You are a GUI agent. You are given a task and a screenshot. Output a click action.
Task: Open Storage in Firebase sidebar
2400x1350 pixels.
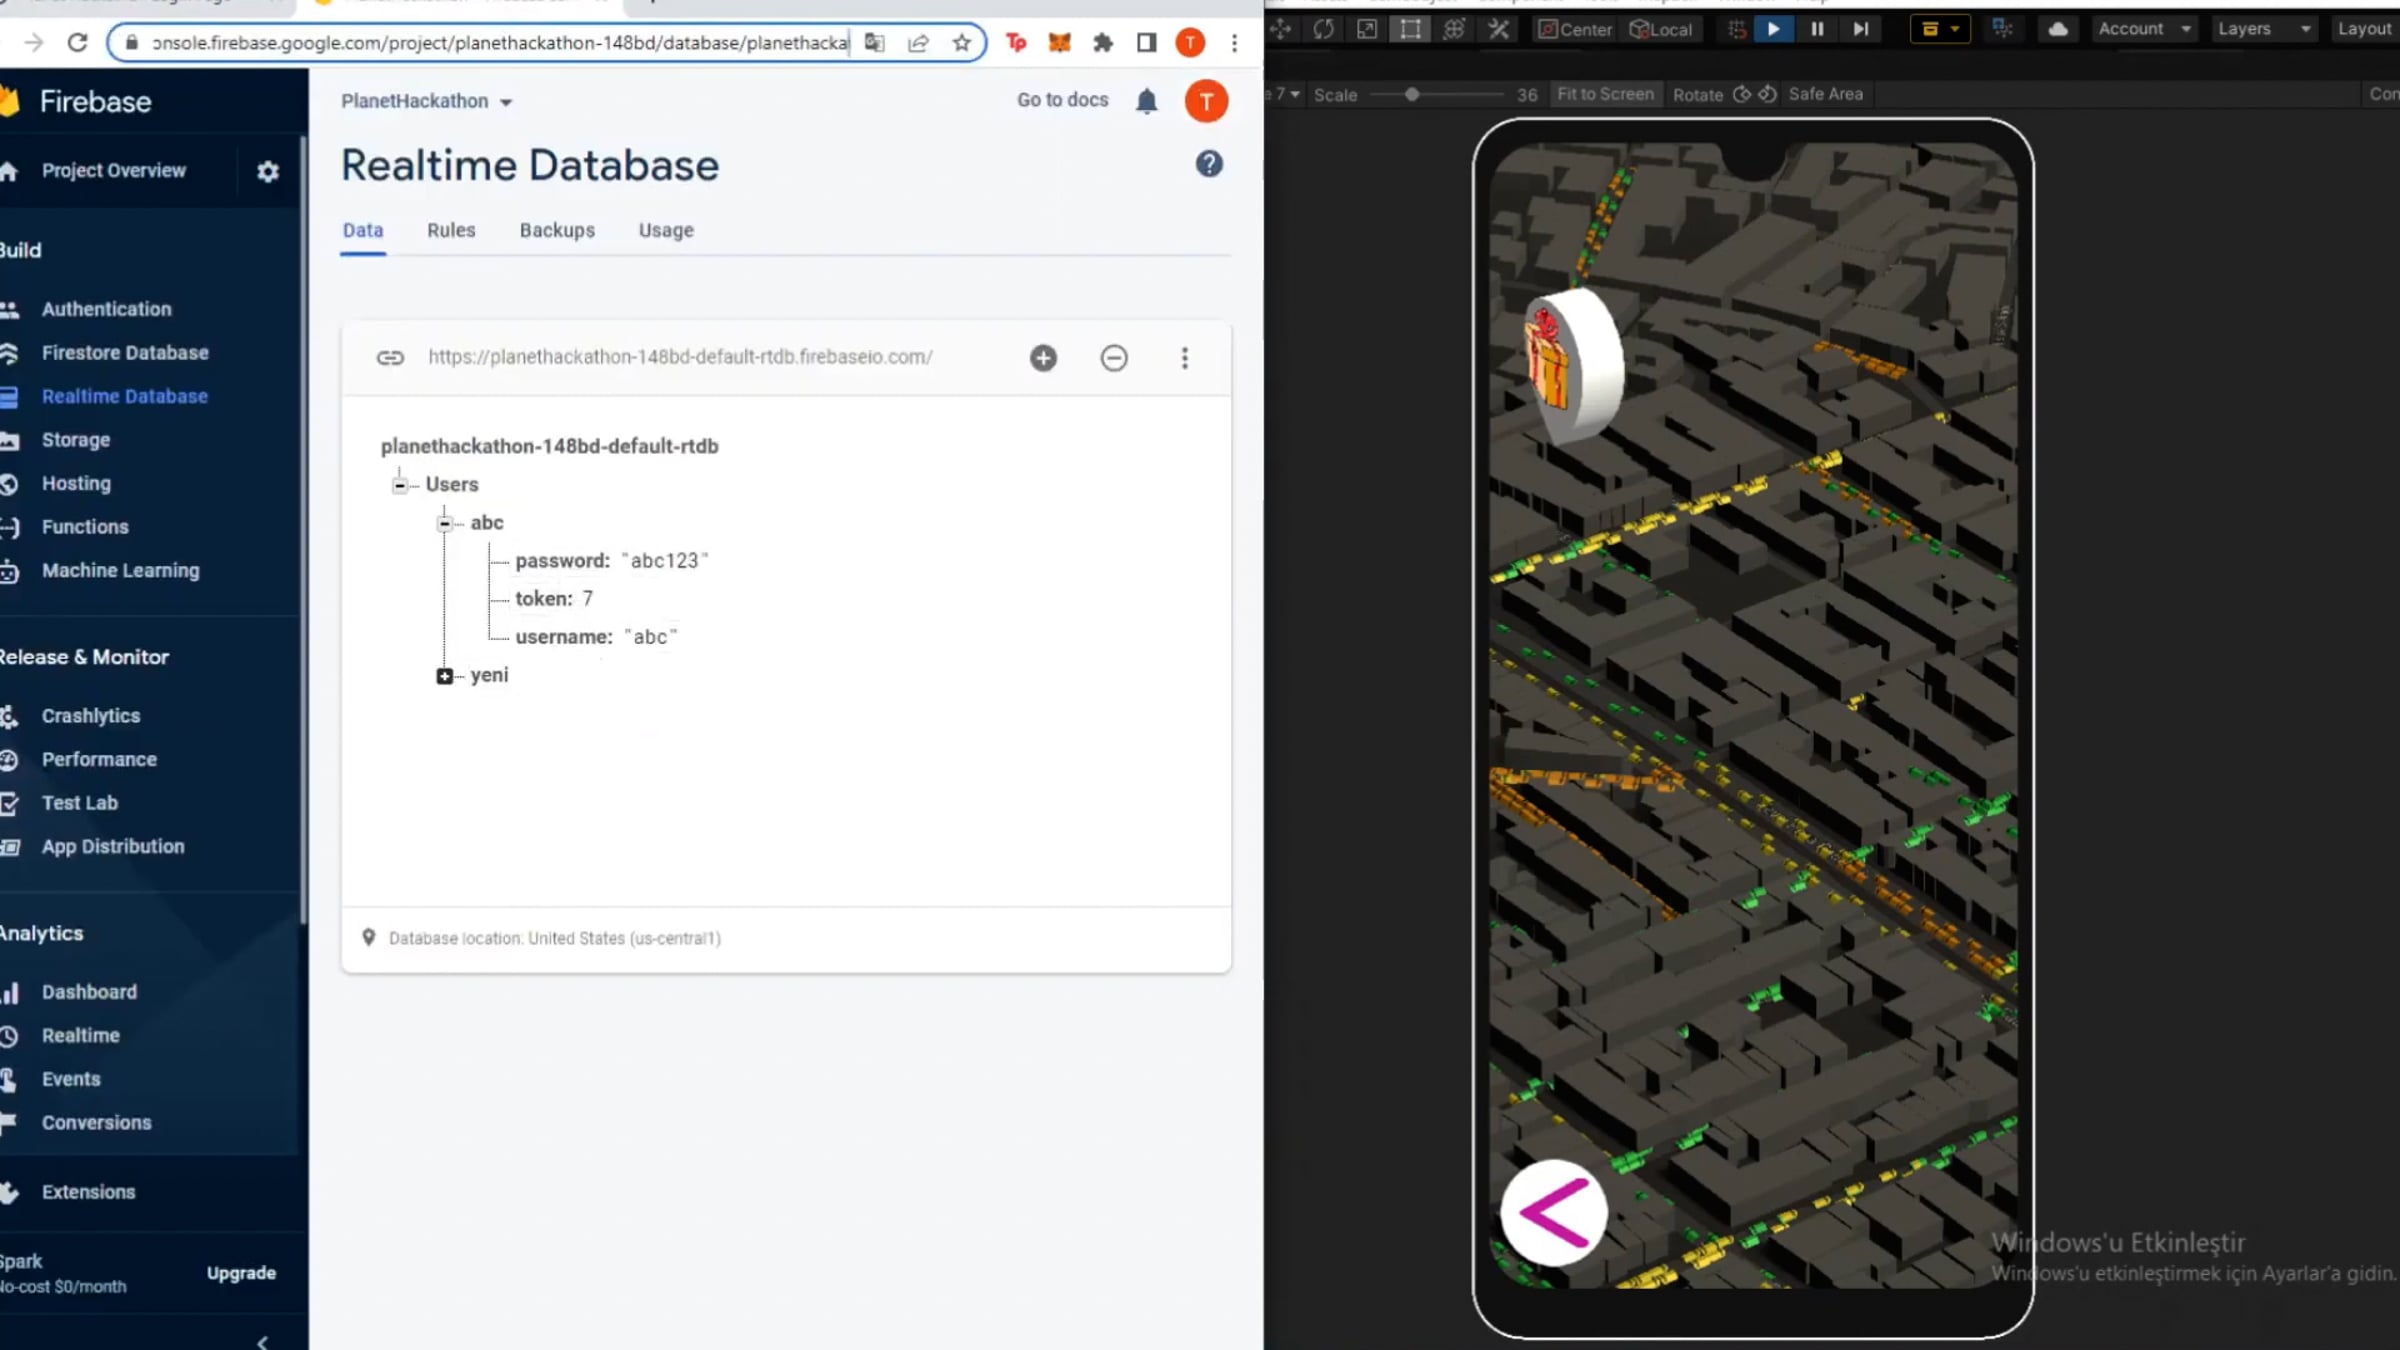[x=75, y=440]
